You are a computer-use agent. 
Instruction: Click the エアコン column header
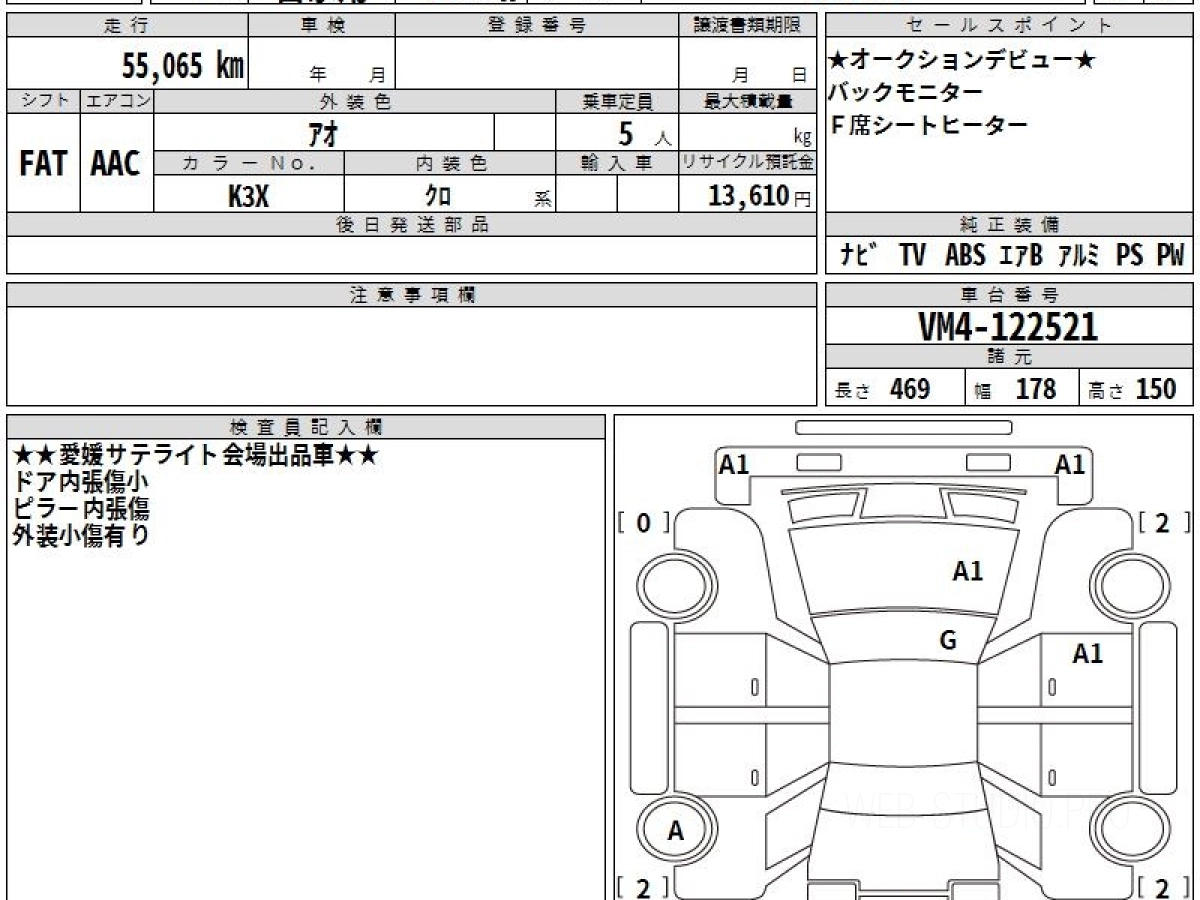pyautogui.click(x=117, y=101)
